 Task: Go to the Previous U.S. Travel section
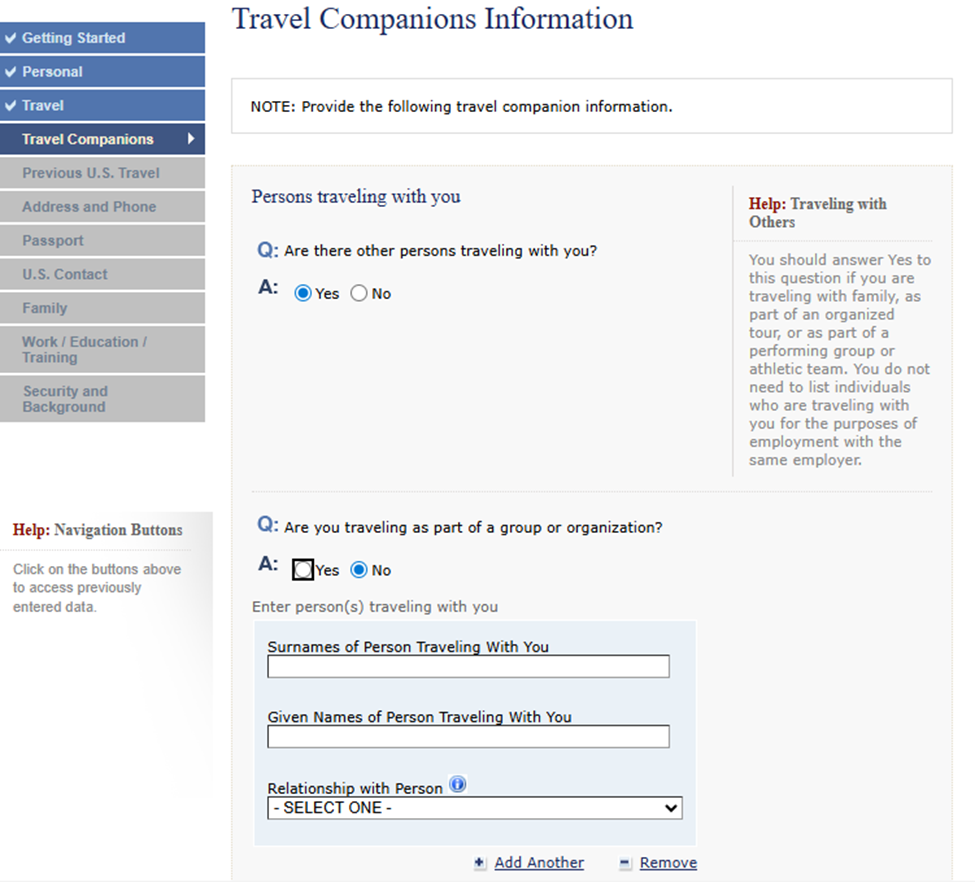[91, 173]
